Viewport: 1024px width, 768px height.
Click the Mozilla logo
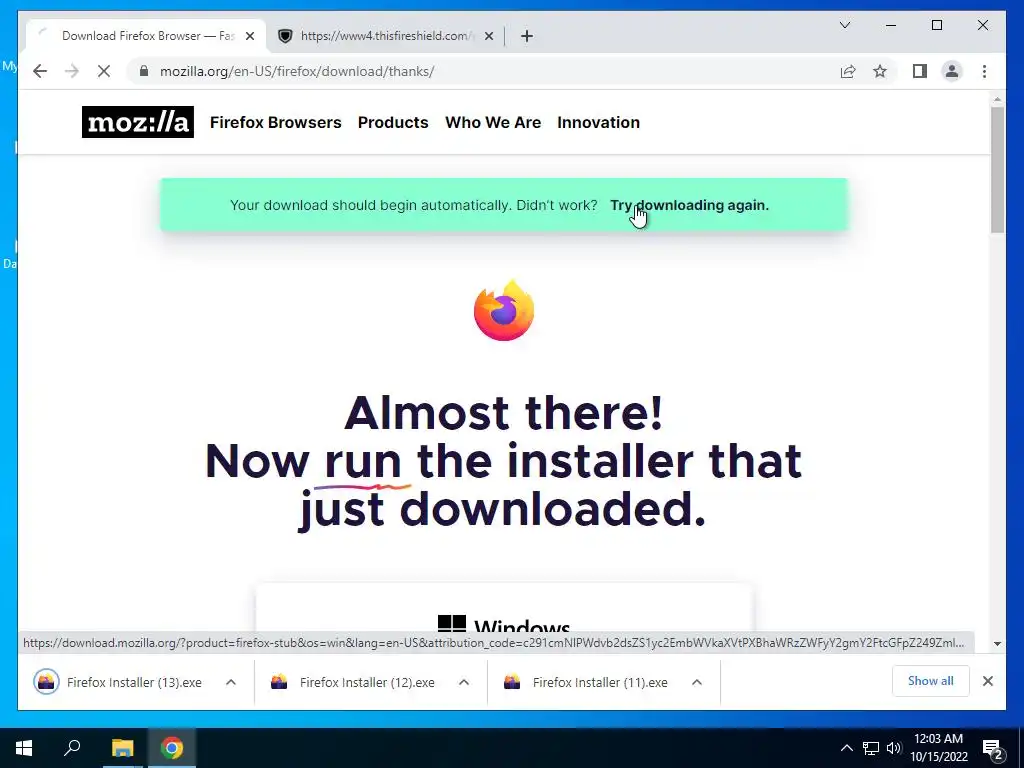coord(138,122)
